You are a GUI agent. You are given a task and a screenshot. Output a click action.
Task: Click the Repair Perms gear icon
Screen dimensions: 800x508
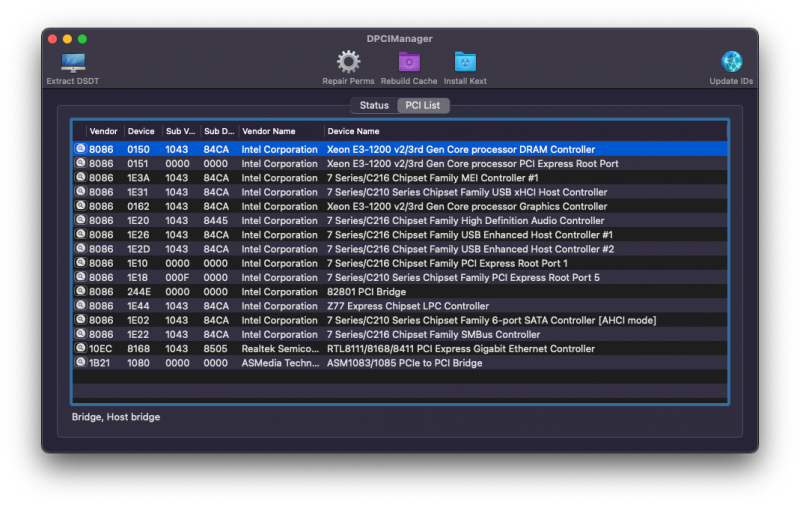(348, 62)
